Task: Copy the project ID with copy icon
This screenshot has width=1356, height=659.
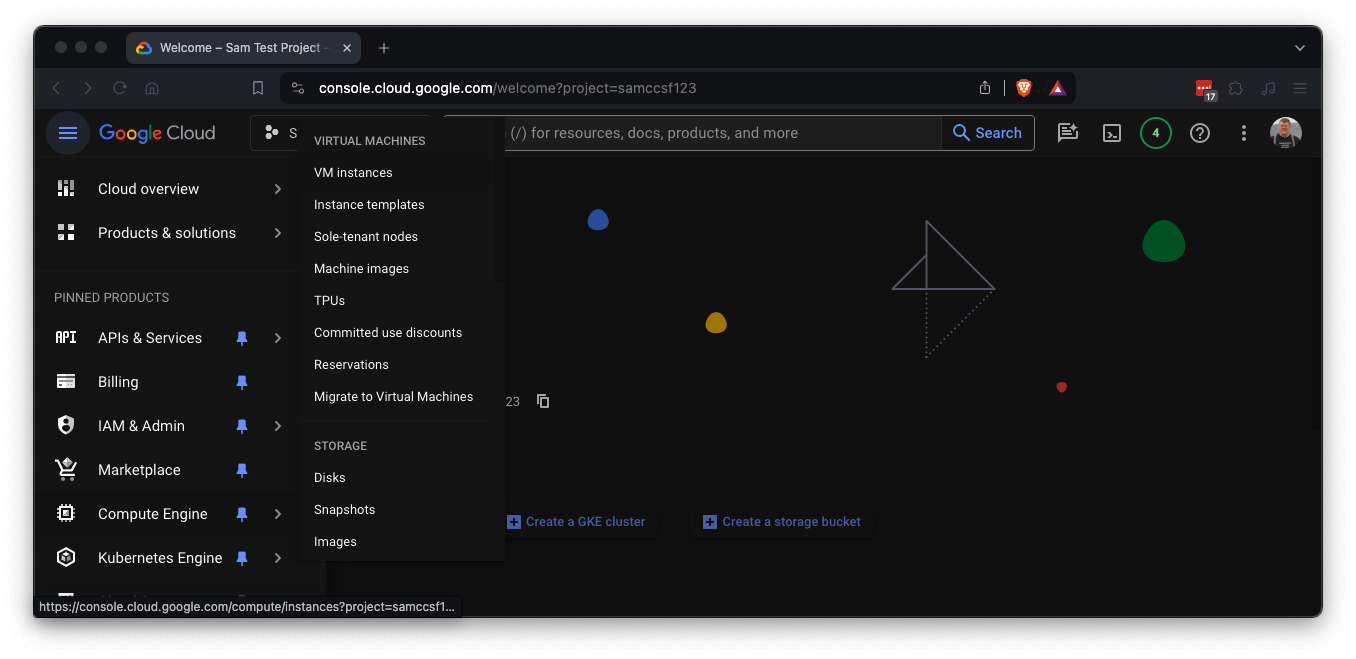Action: coord(543,401)
